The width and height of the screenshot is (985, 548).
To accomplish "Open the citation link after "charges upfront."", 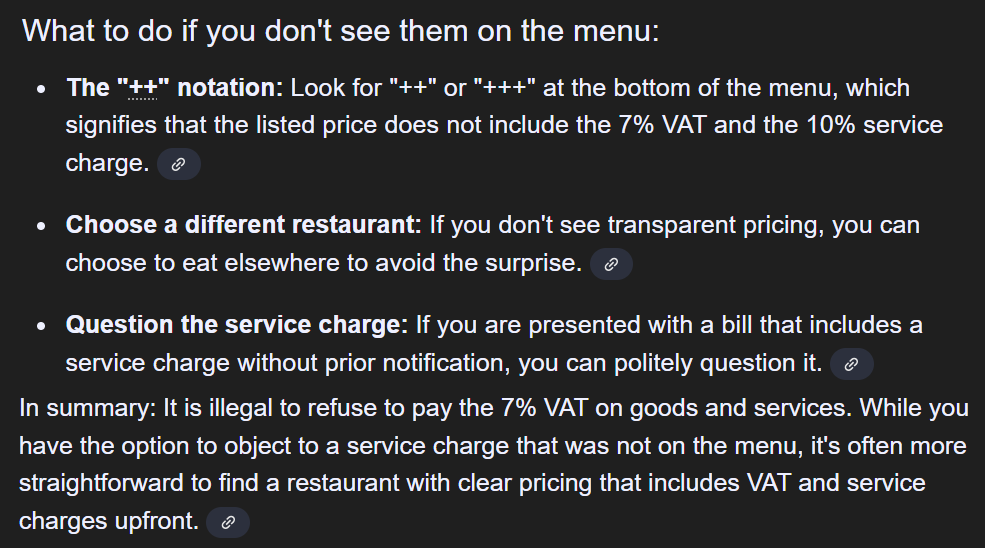I will [x=228, y=522].
